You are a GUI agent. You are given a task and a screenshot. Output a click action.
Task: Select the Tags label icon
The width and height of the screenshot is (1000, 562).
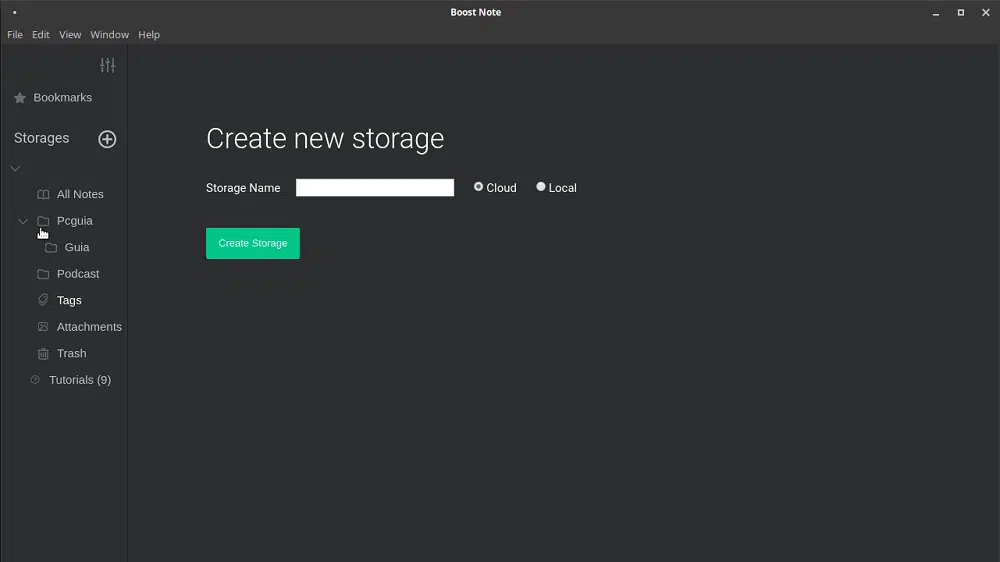[x=43, y=300]
